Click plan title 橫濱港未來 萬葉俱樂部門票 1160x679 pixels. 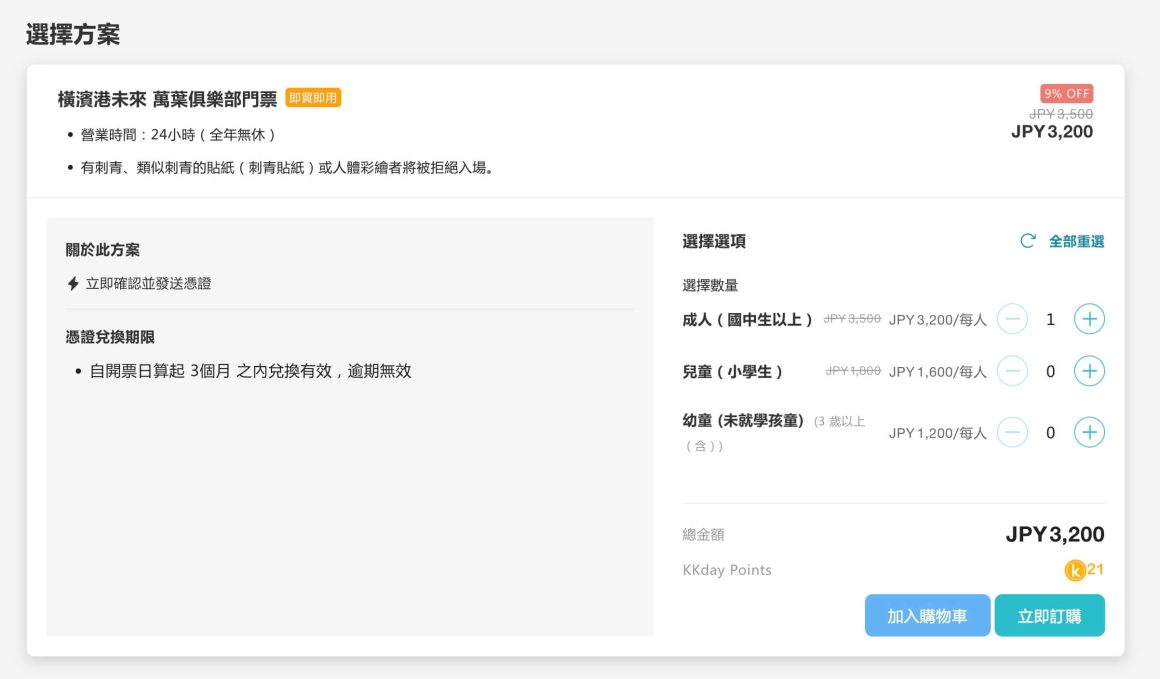167,98
